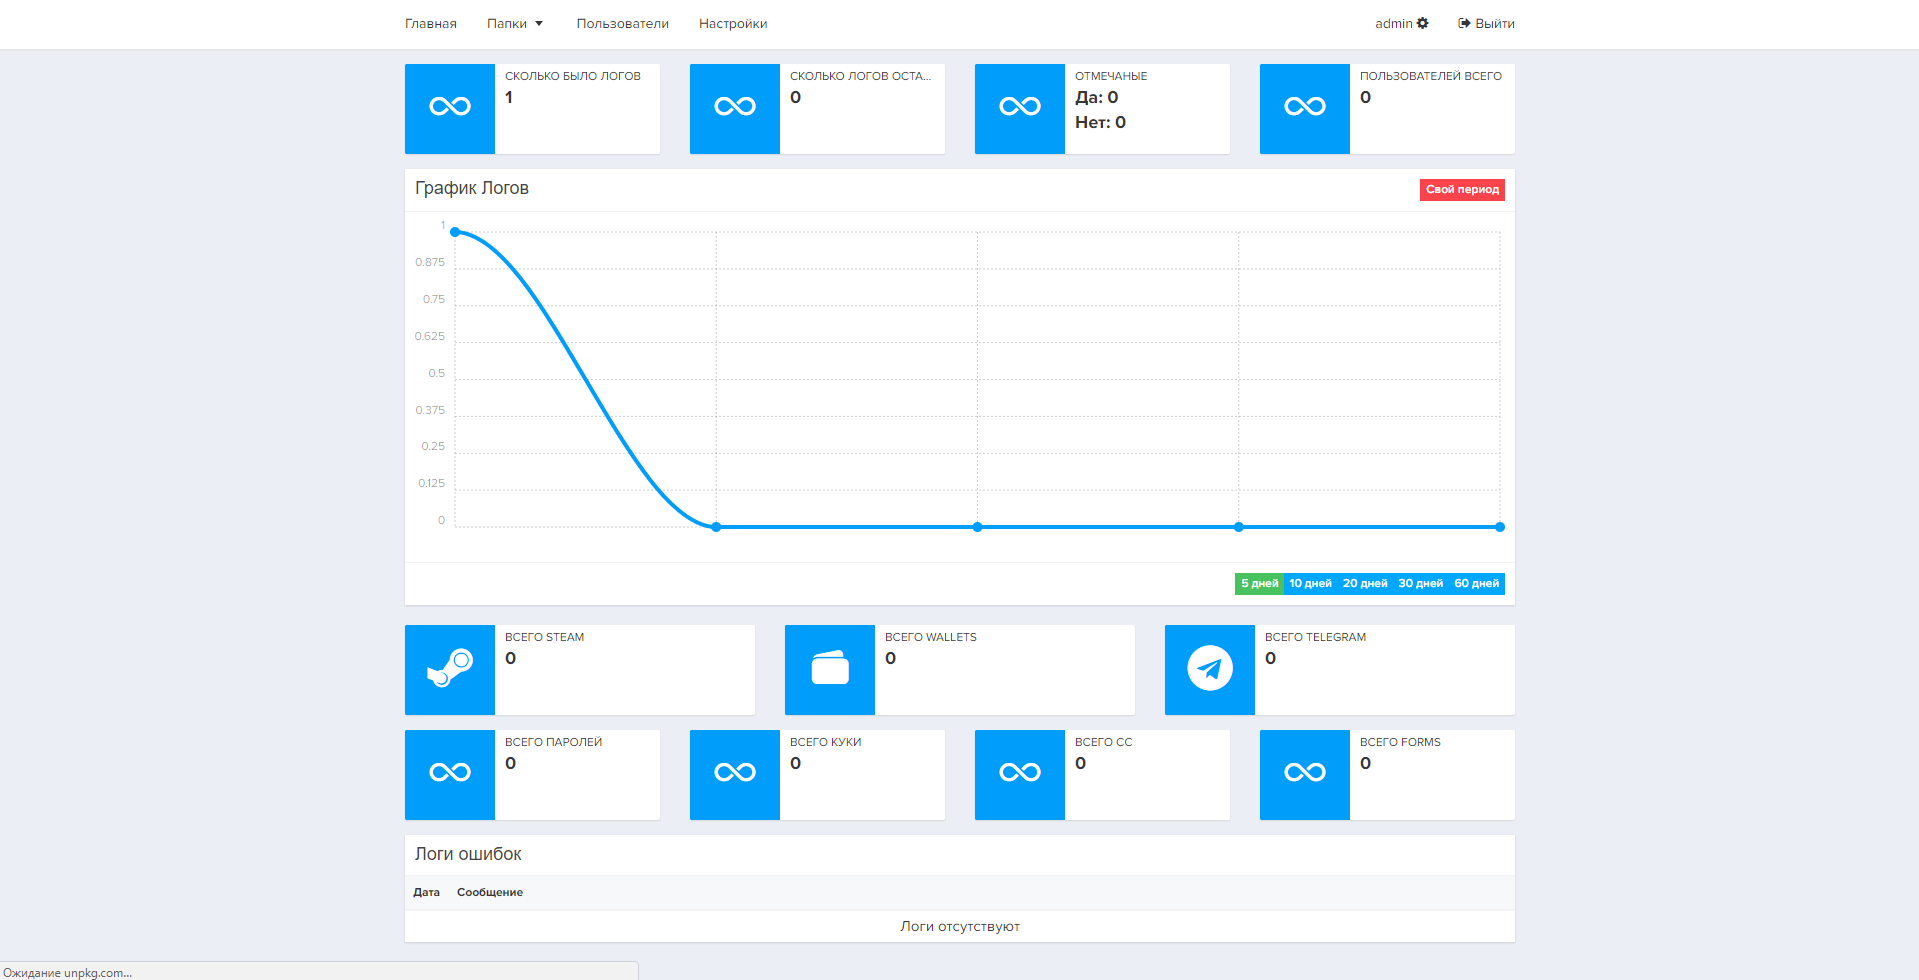Screen dimensions: 1919x980
Task: Switch chart to 30 дней
Action: tap(1420, 584)
